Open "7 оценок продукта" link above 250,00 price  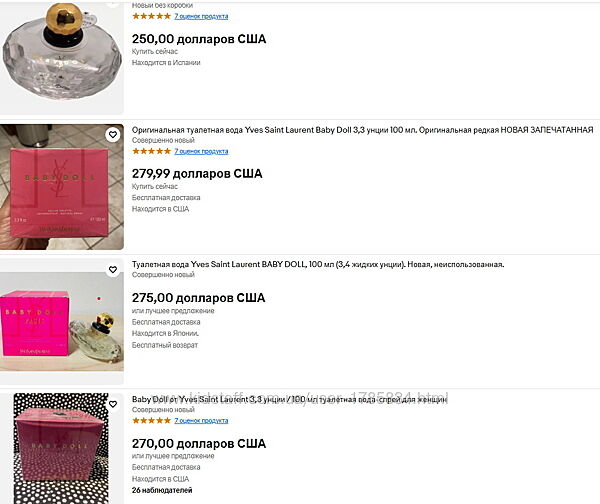pos(201,16)
